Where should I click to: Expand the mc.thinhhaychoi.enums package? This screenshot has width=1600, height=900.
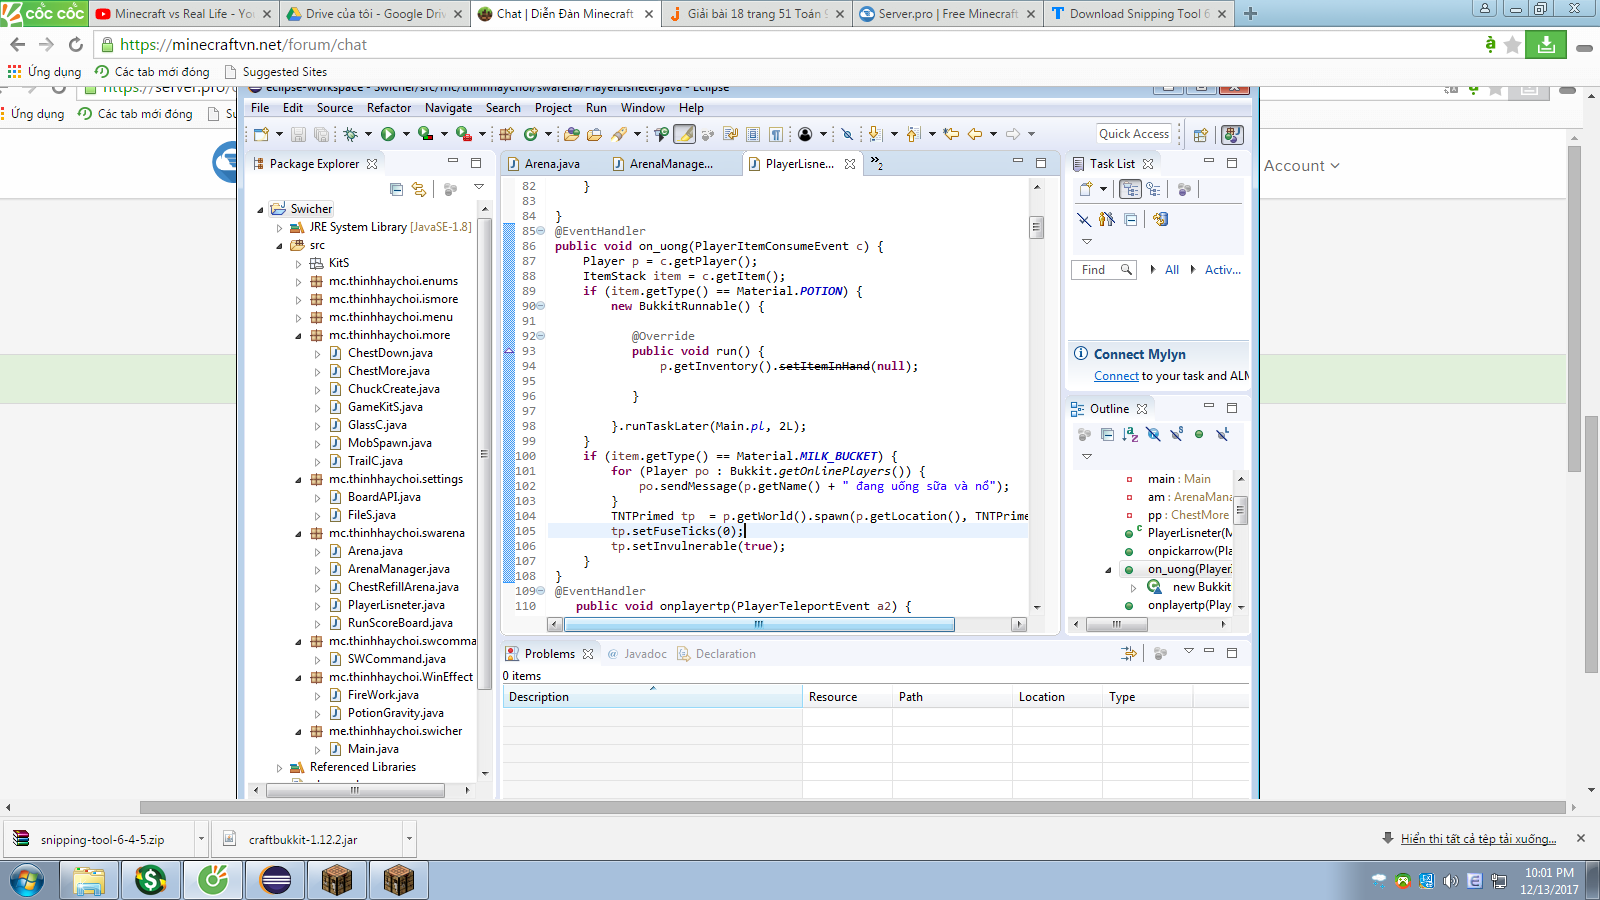tap(298, 282)
